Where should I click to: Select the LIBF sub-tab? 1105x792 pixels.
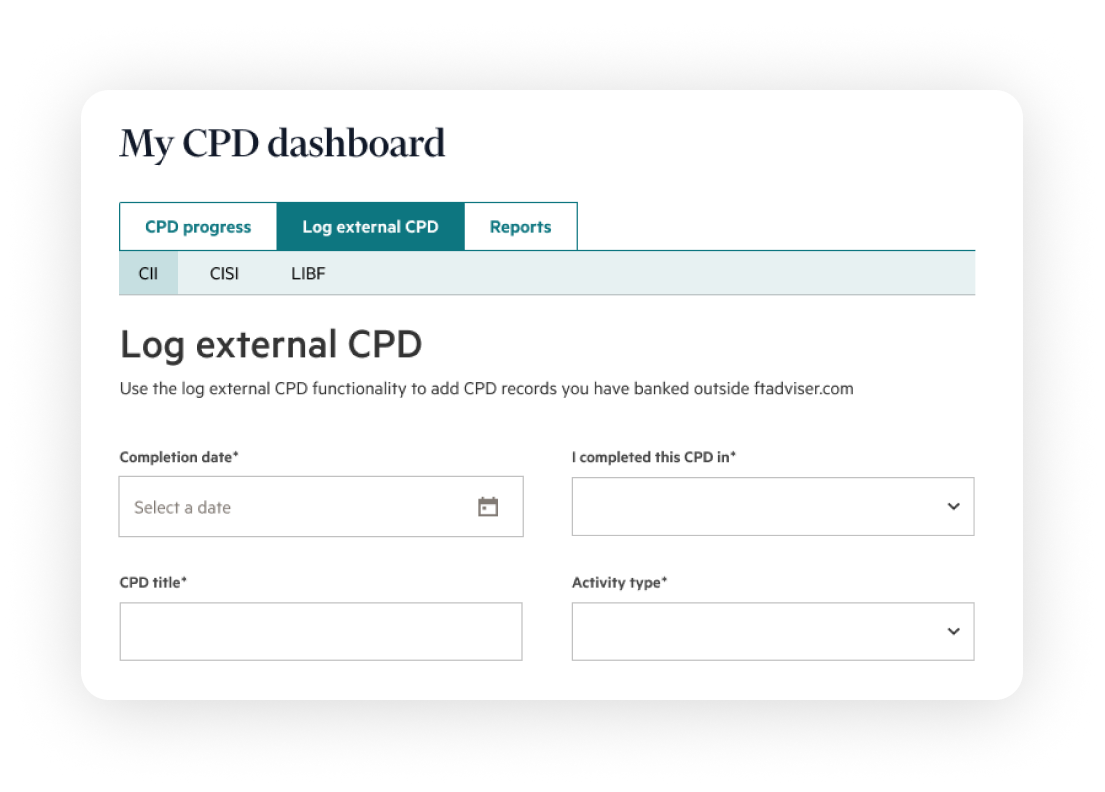pos(308,273)
